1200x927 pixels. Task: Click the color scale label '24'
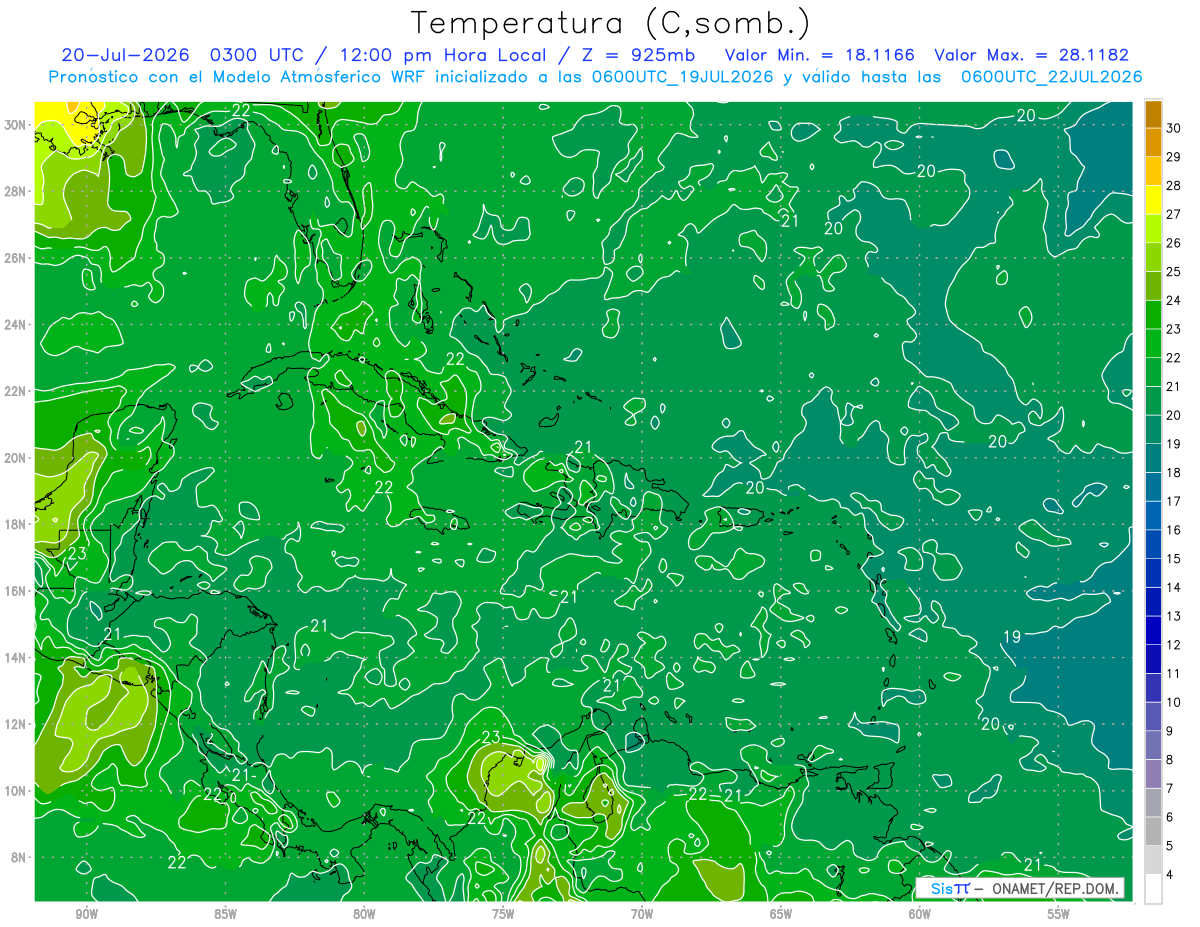tap(1174, 301)
